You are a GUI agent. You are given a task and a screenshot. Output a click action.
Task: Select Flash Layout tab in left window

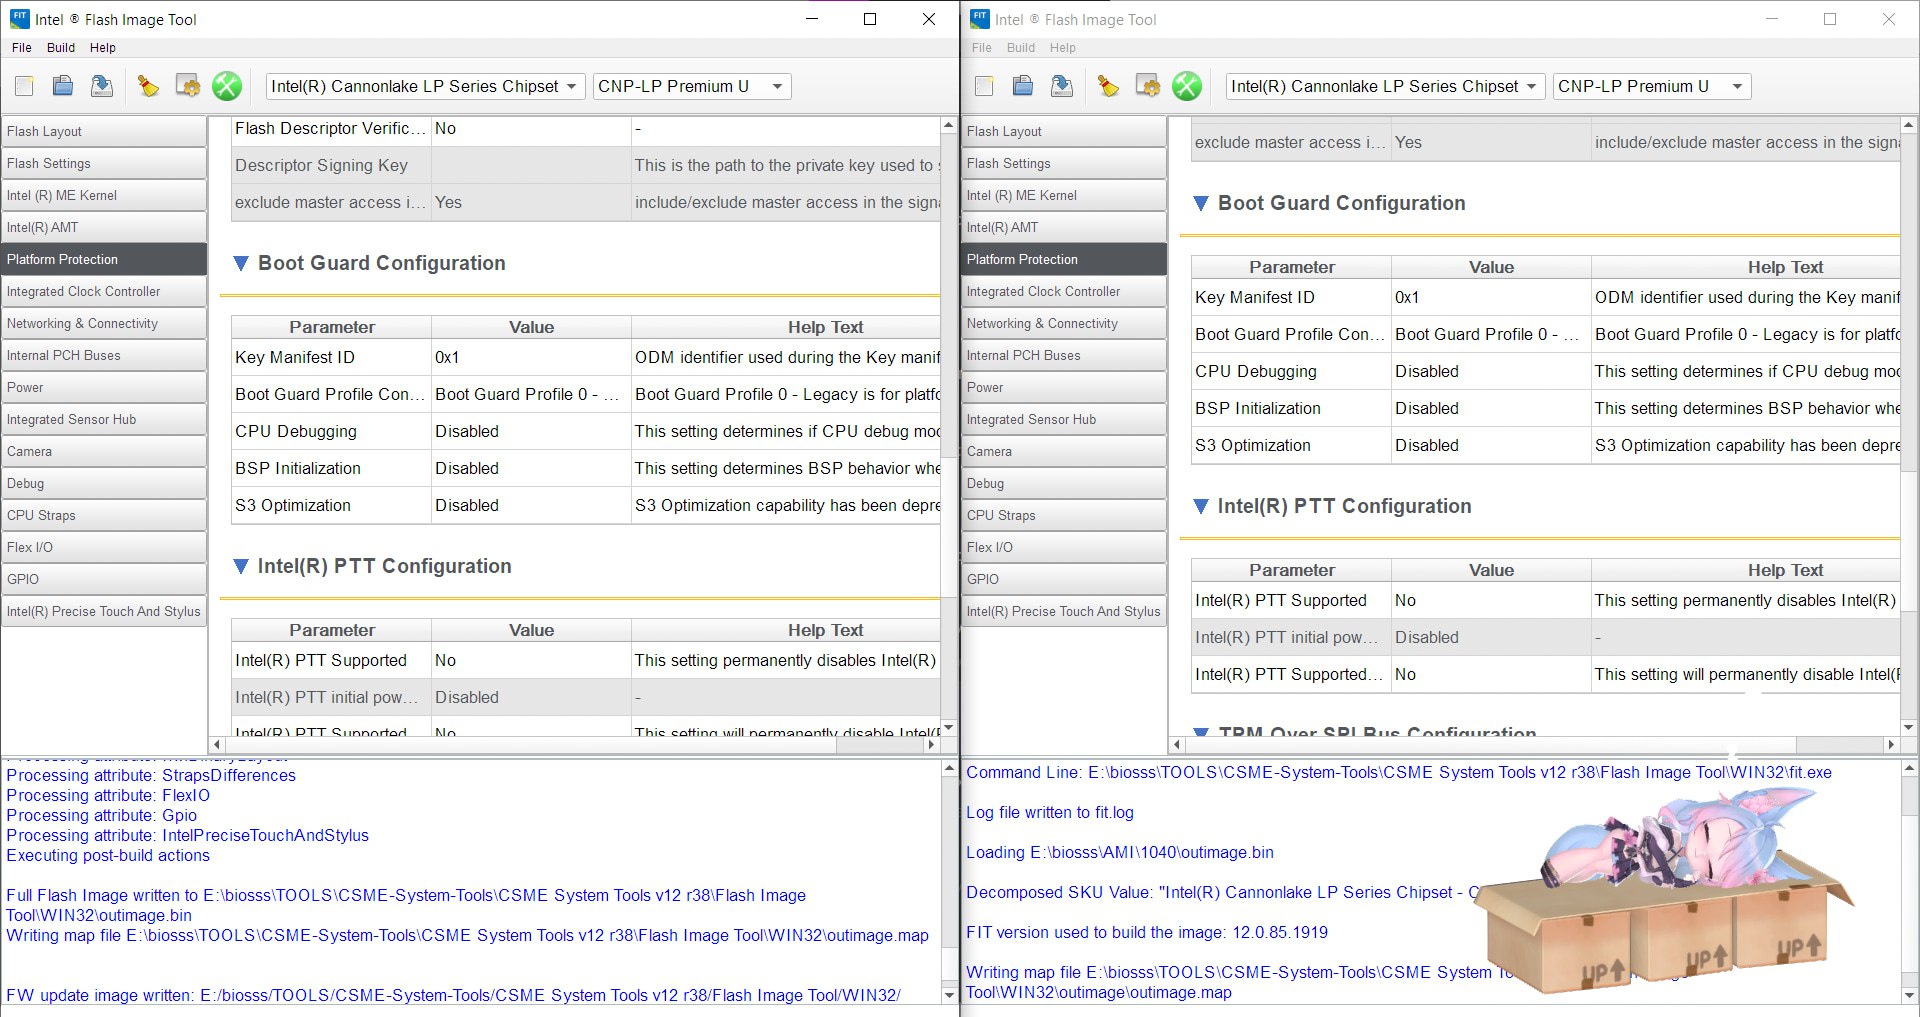[104, 131]
